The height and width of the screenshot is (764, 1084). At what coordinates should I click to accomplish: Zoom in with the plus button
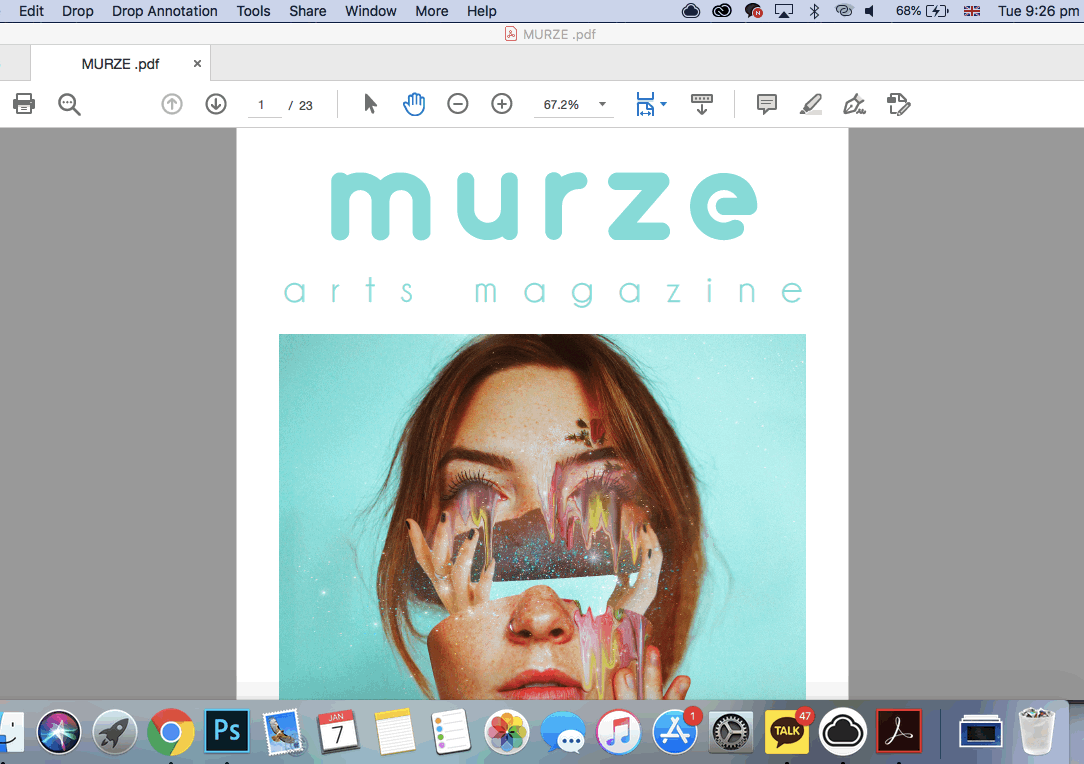click(502, 104)
